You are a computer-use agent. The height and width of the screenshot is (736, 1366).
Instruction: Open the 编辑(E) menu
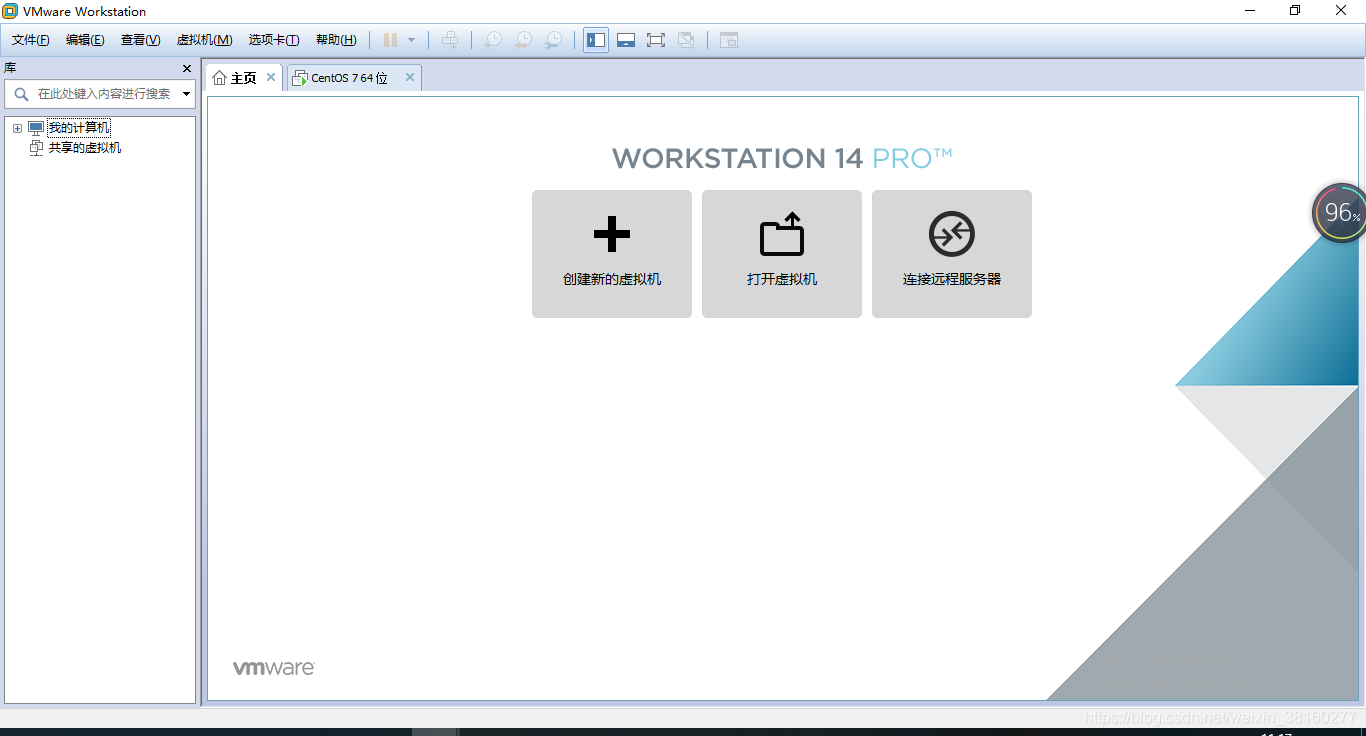tap(85, 40)
